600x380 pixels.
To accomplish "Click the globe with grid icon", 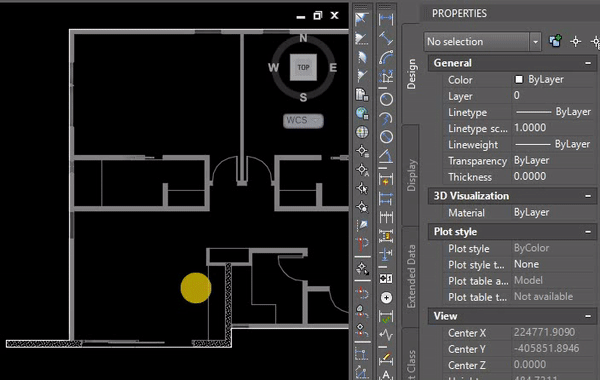I will coord(362,132).
